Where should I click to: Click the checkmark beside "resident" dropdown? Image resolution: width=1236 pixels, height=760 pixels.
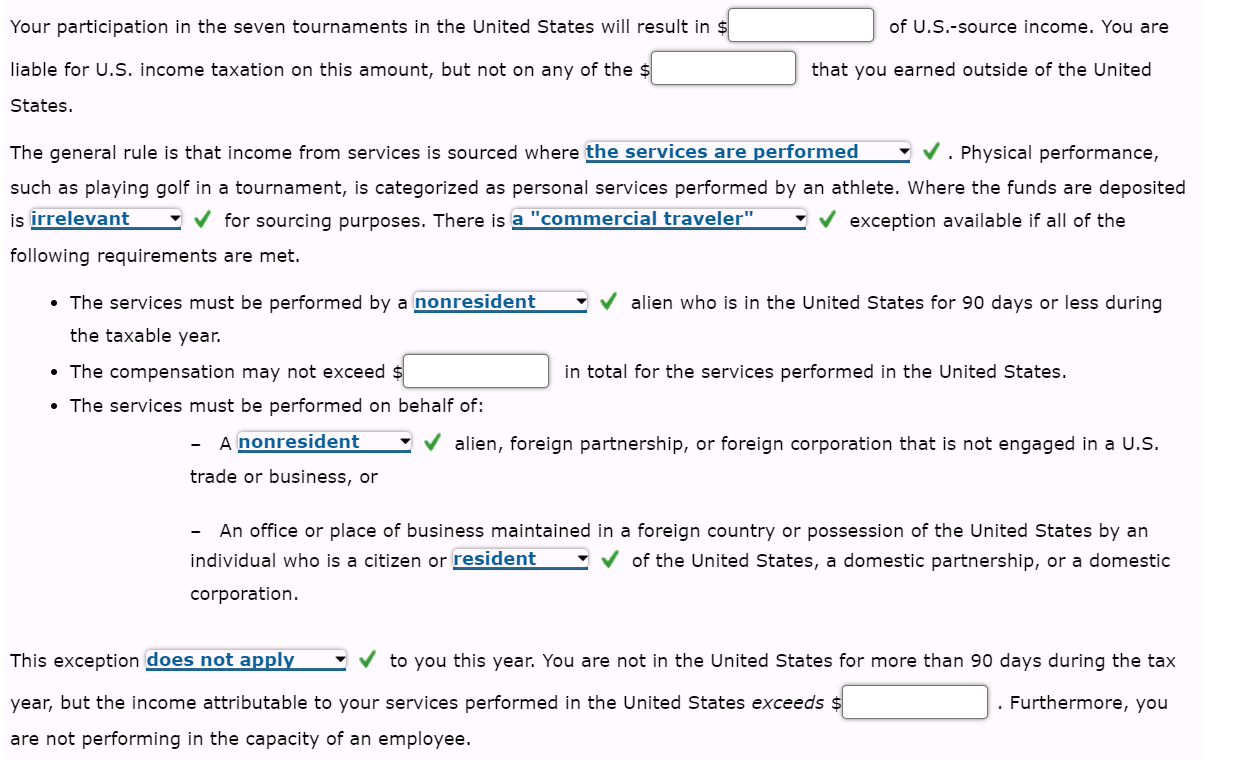point(608,559)
